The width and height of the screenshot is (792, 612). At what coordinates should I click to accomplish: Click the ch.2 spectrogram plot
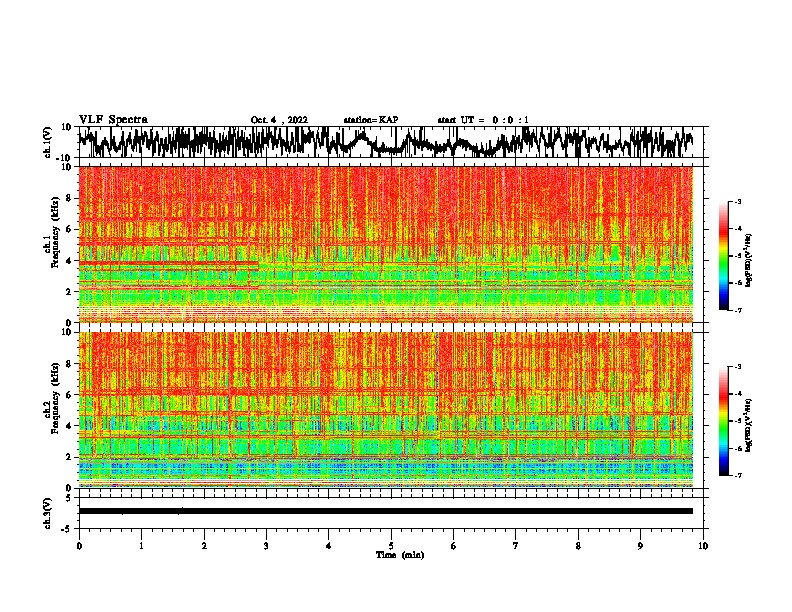(386, 410)
